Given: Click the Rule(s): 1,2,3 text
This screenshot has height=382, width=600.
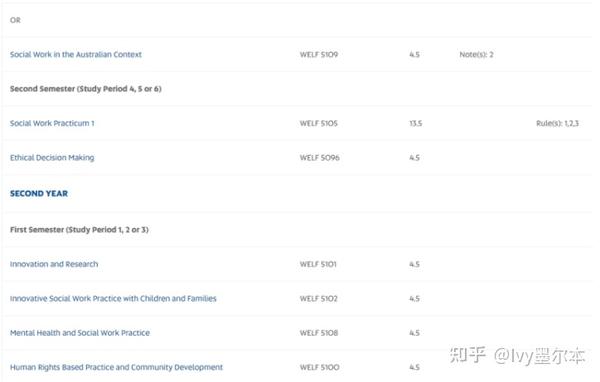Looking at the screenshot, I should (x=558, y=123).
